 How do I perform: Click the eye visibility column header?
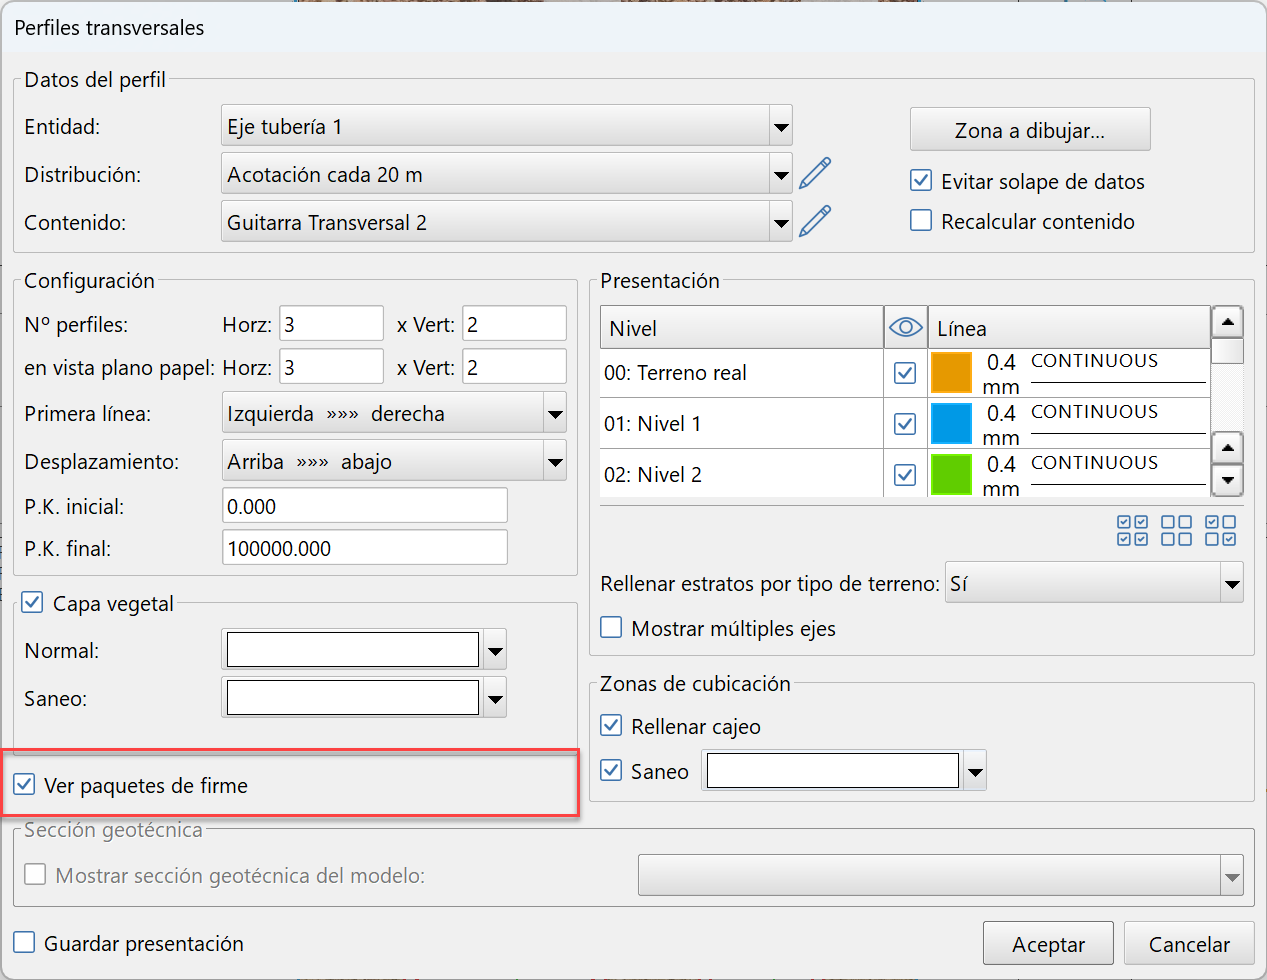[905, 327]
